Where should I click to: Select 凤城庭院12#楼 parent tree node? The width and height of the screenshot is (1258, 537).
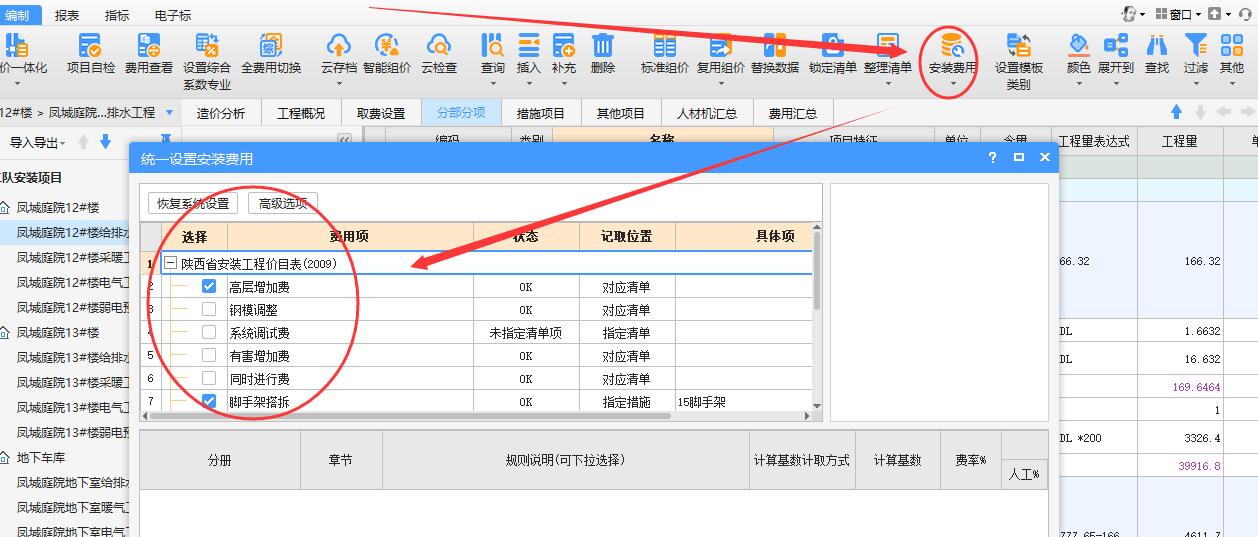tap(58, 207)
